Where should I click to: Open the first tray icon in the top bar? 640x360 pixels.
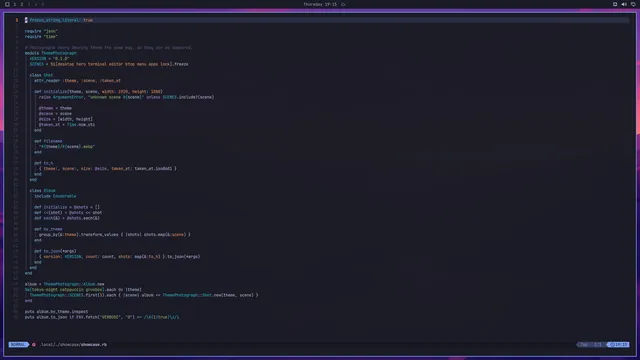pyautogui.click(x=615, y=4)
